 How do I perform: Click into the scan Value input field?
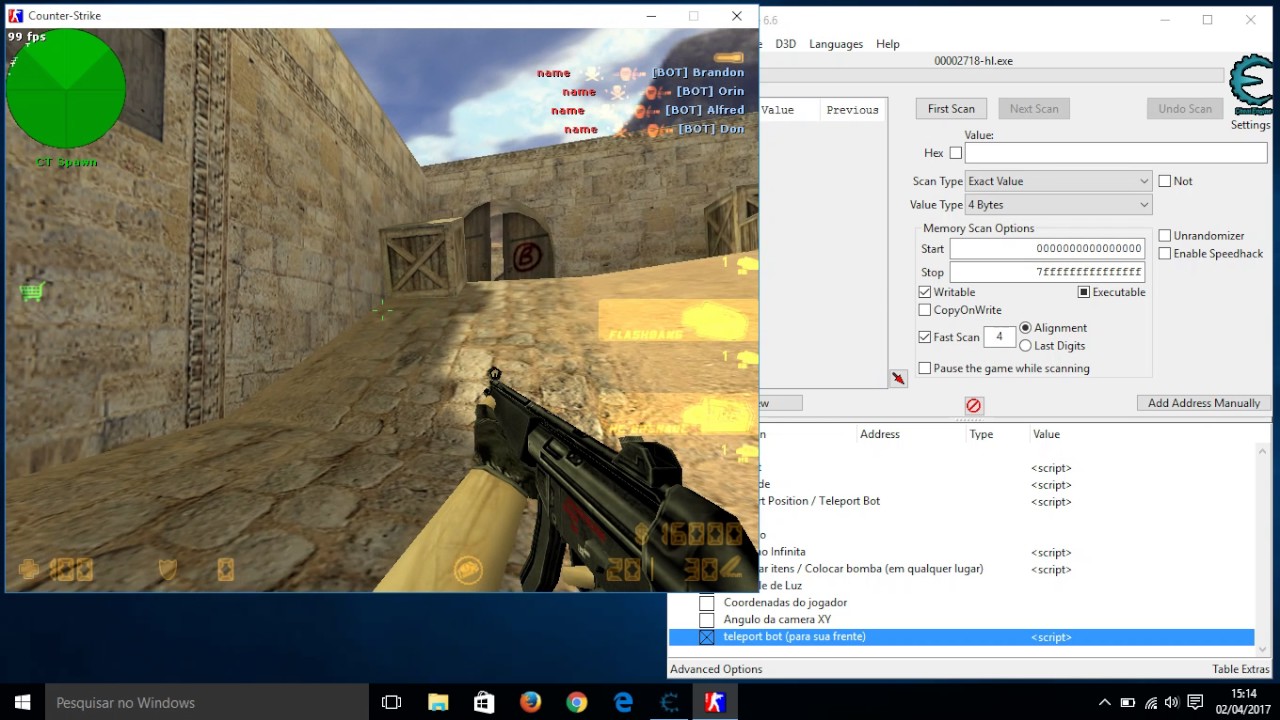click(1115, 153)
